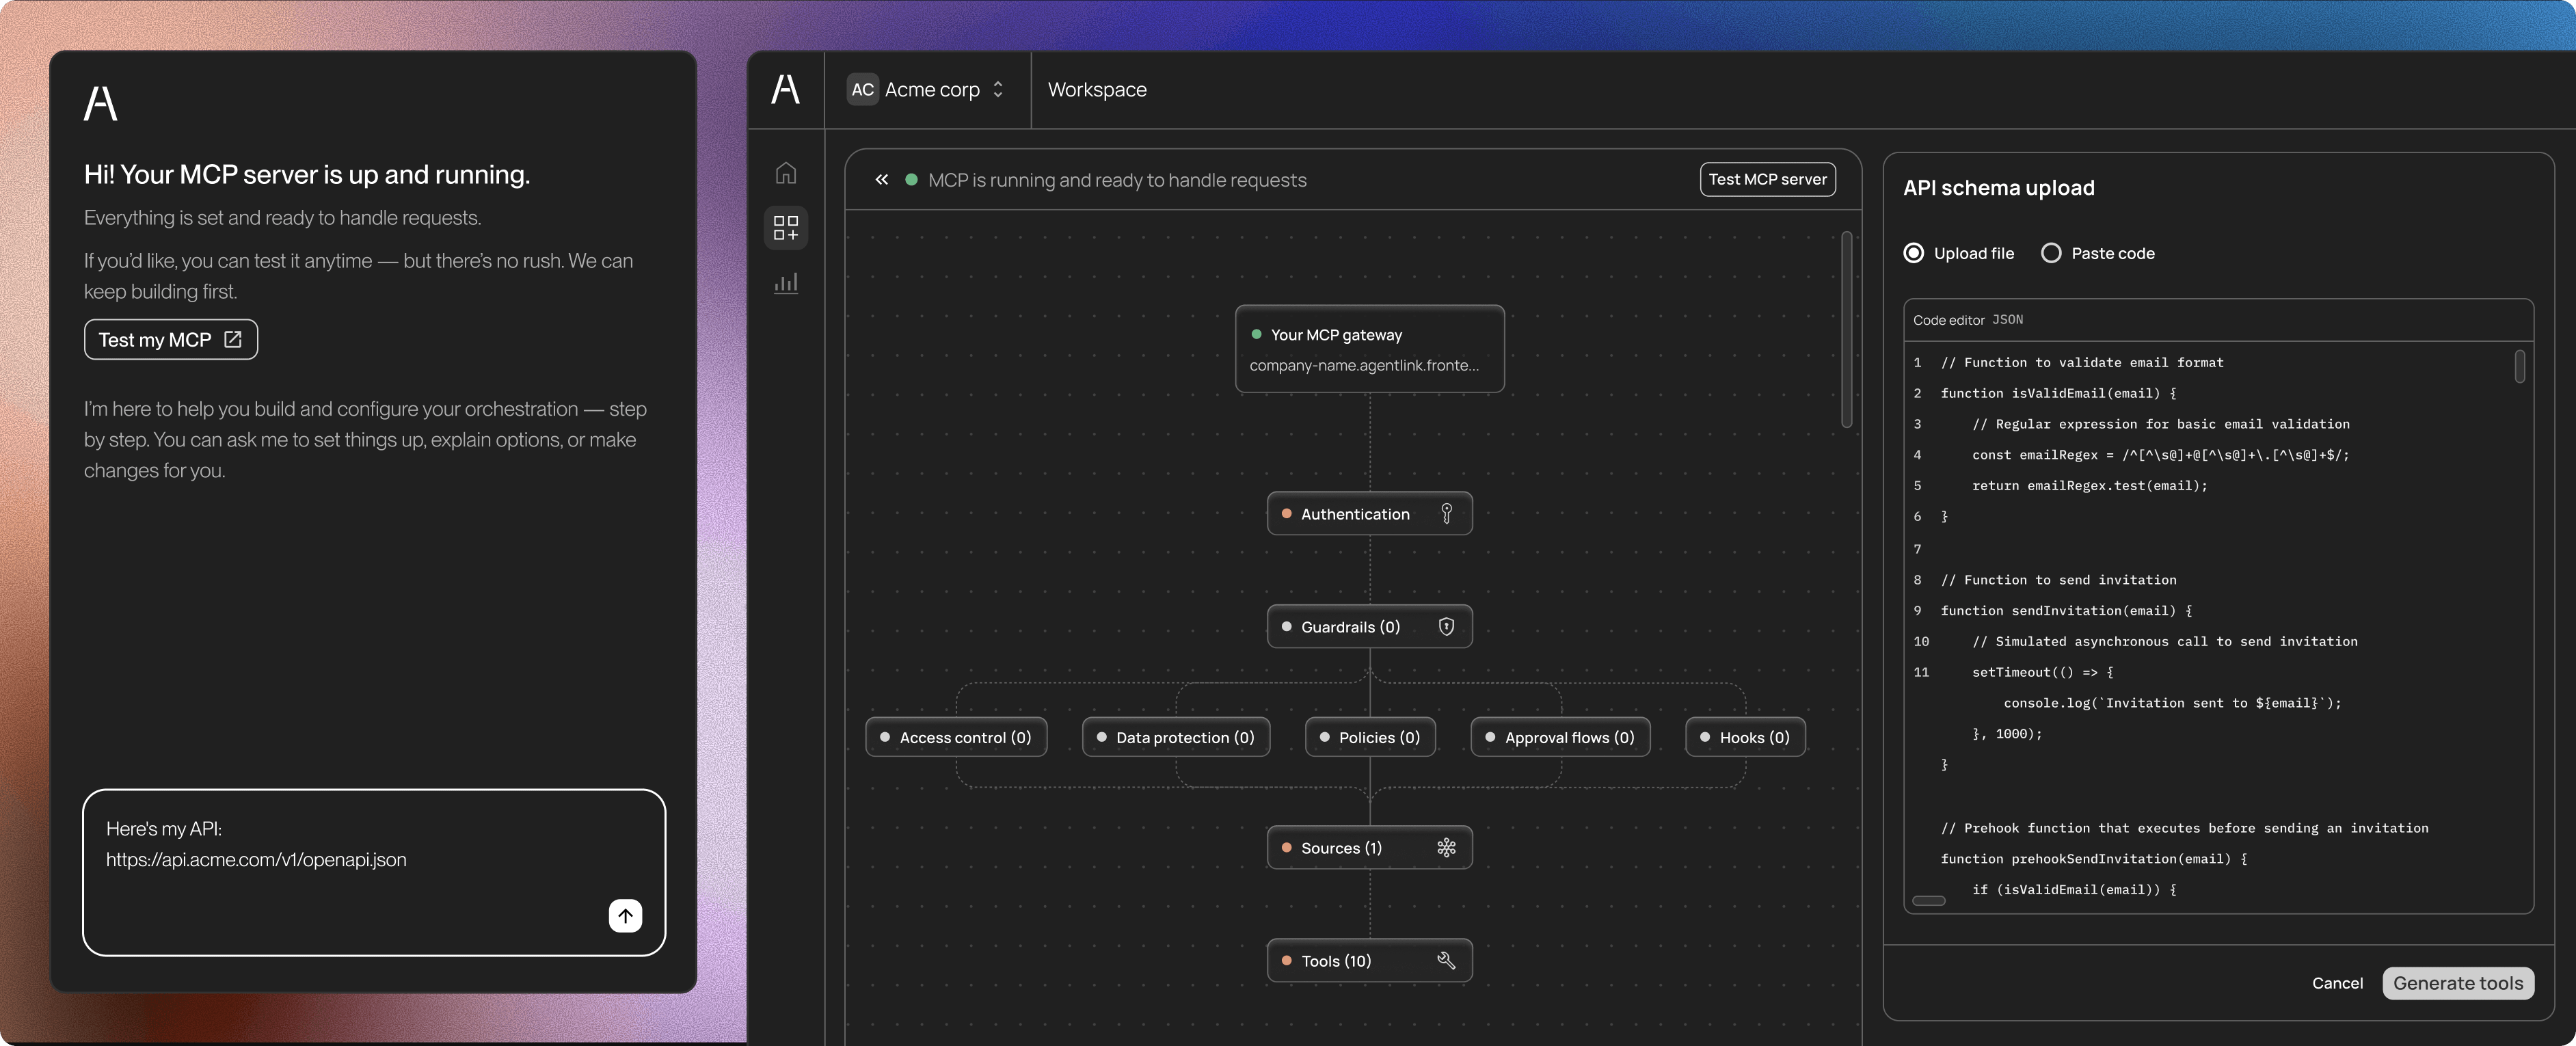Click the Sources node network icon
2576x1046 pixels.
pyautogui.click(x=1446, y=848)
